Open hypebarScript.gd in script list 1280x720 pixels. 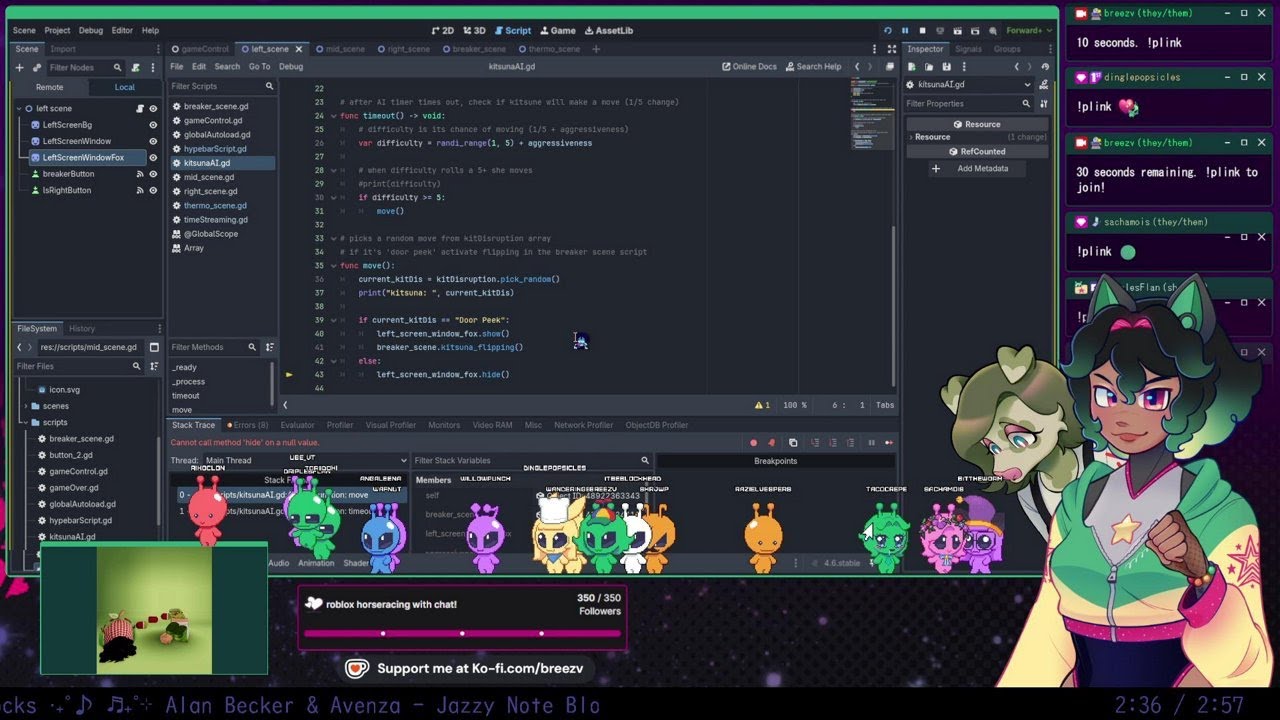(x=215, y=148)
